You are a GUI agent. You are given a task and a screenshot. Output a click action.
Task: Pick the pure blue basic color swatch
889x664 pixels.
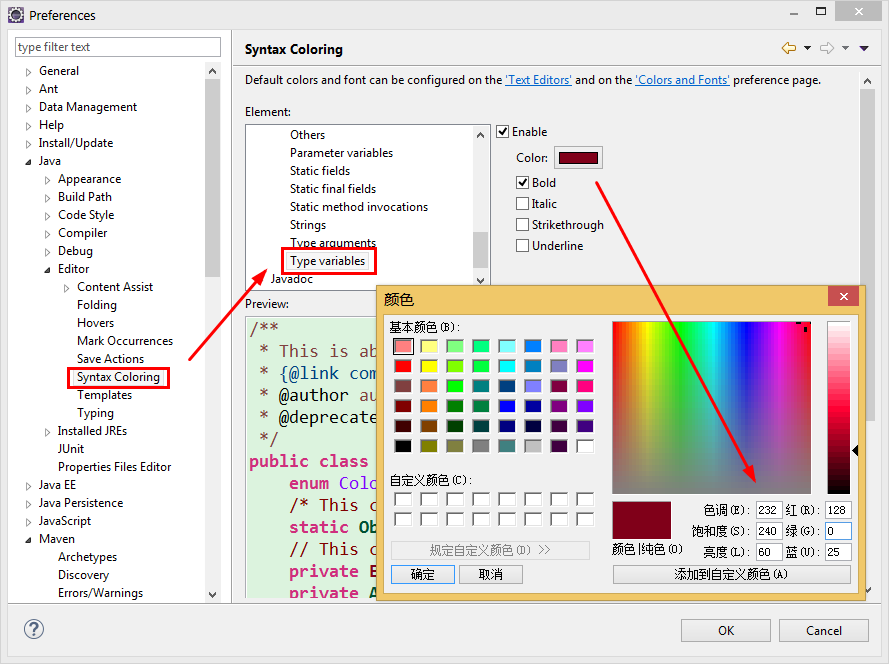507,406
